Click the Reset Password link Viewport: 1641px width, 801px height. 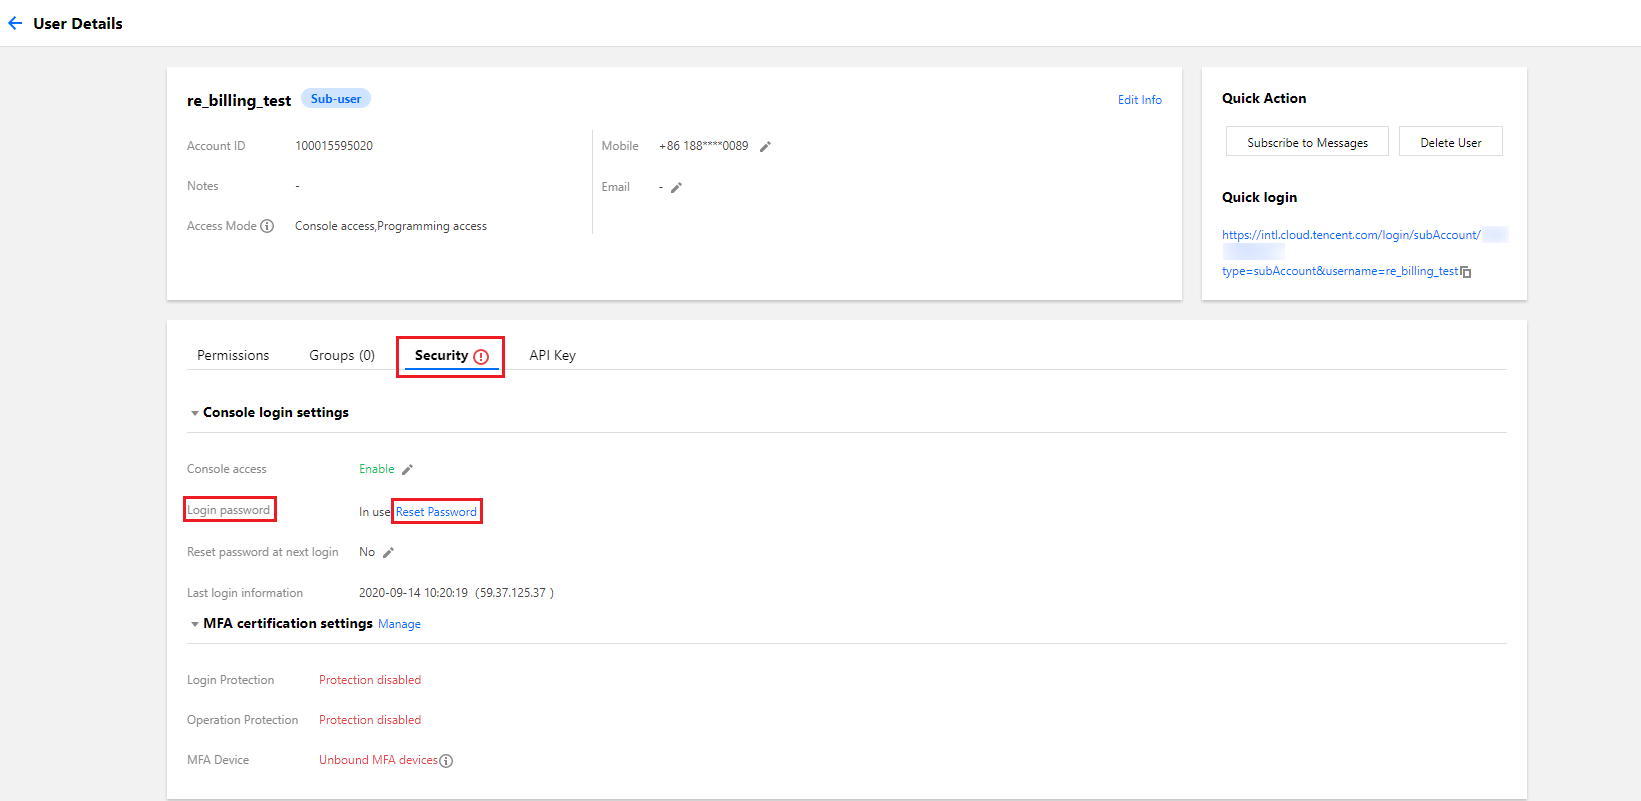coord(436,512)
